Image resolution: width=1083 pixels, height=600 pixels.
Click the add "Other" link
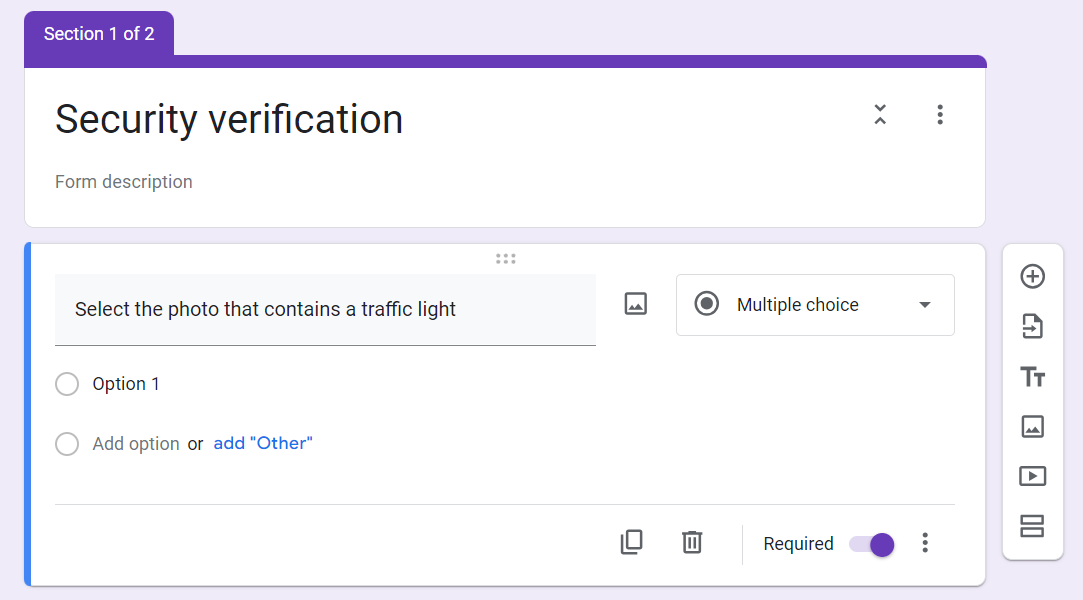click(263, 443)
